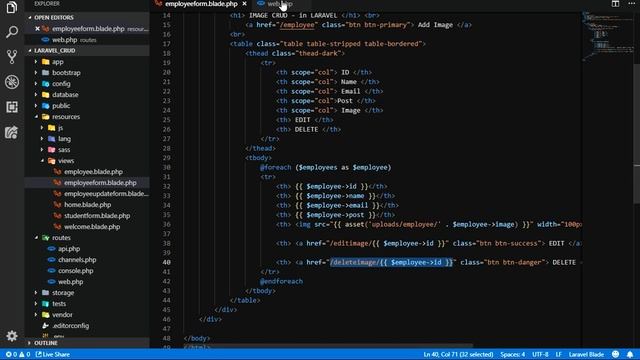The height and width of the screenshot is (360, 640).
Task: Close employeeform.blade.php in Open Editors
Action: [37, 29]
